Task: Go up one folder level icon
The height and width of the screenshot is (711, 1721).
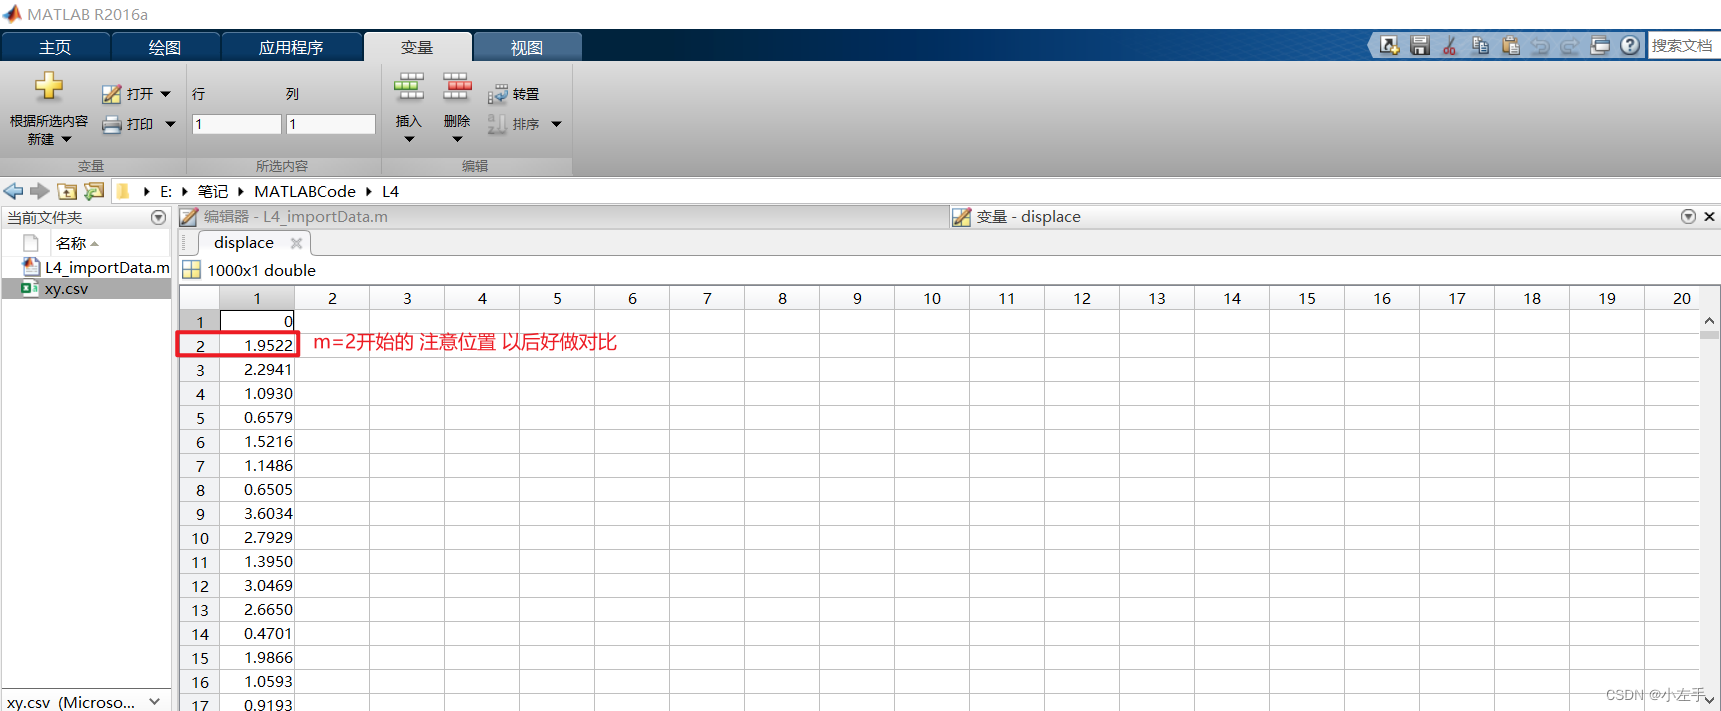Action: [67, 191]
